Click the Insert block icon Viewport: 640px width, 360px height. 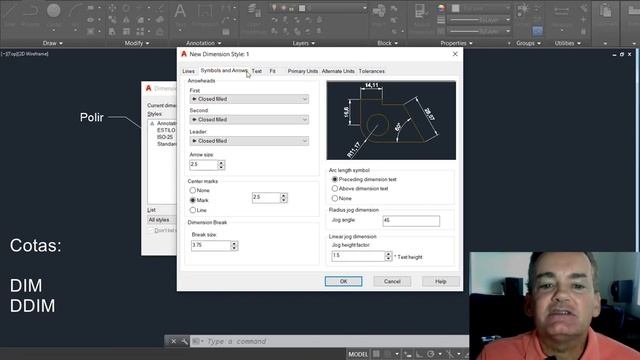[x=379, y=11]
